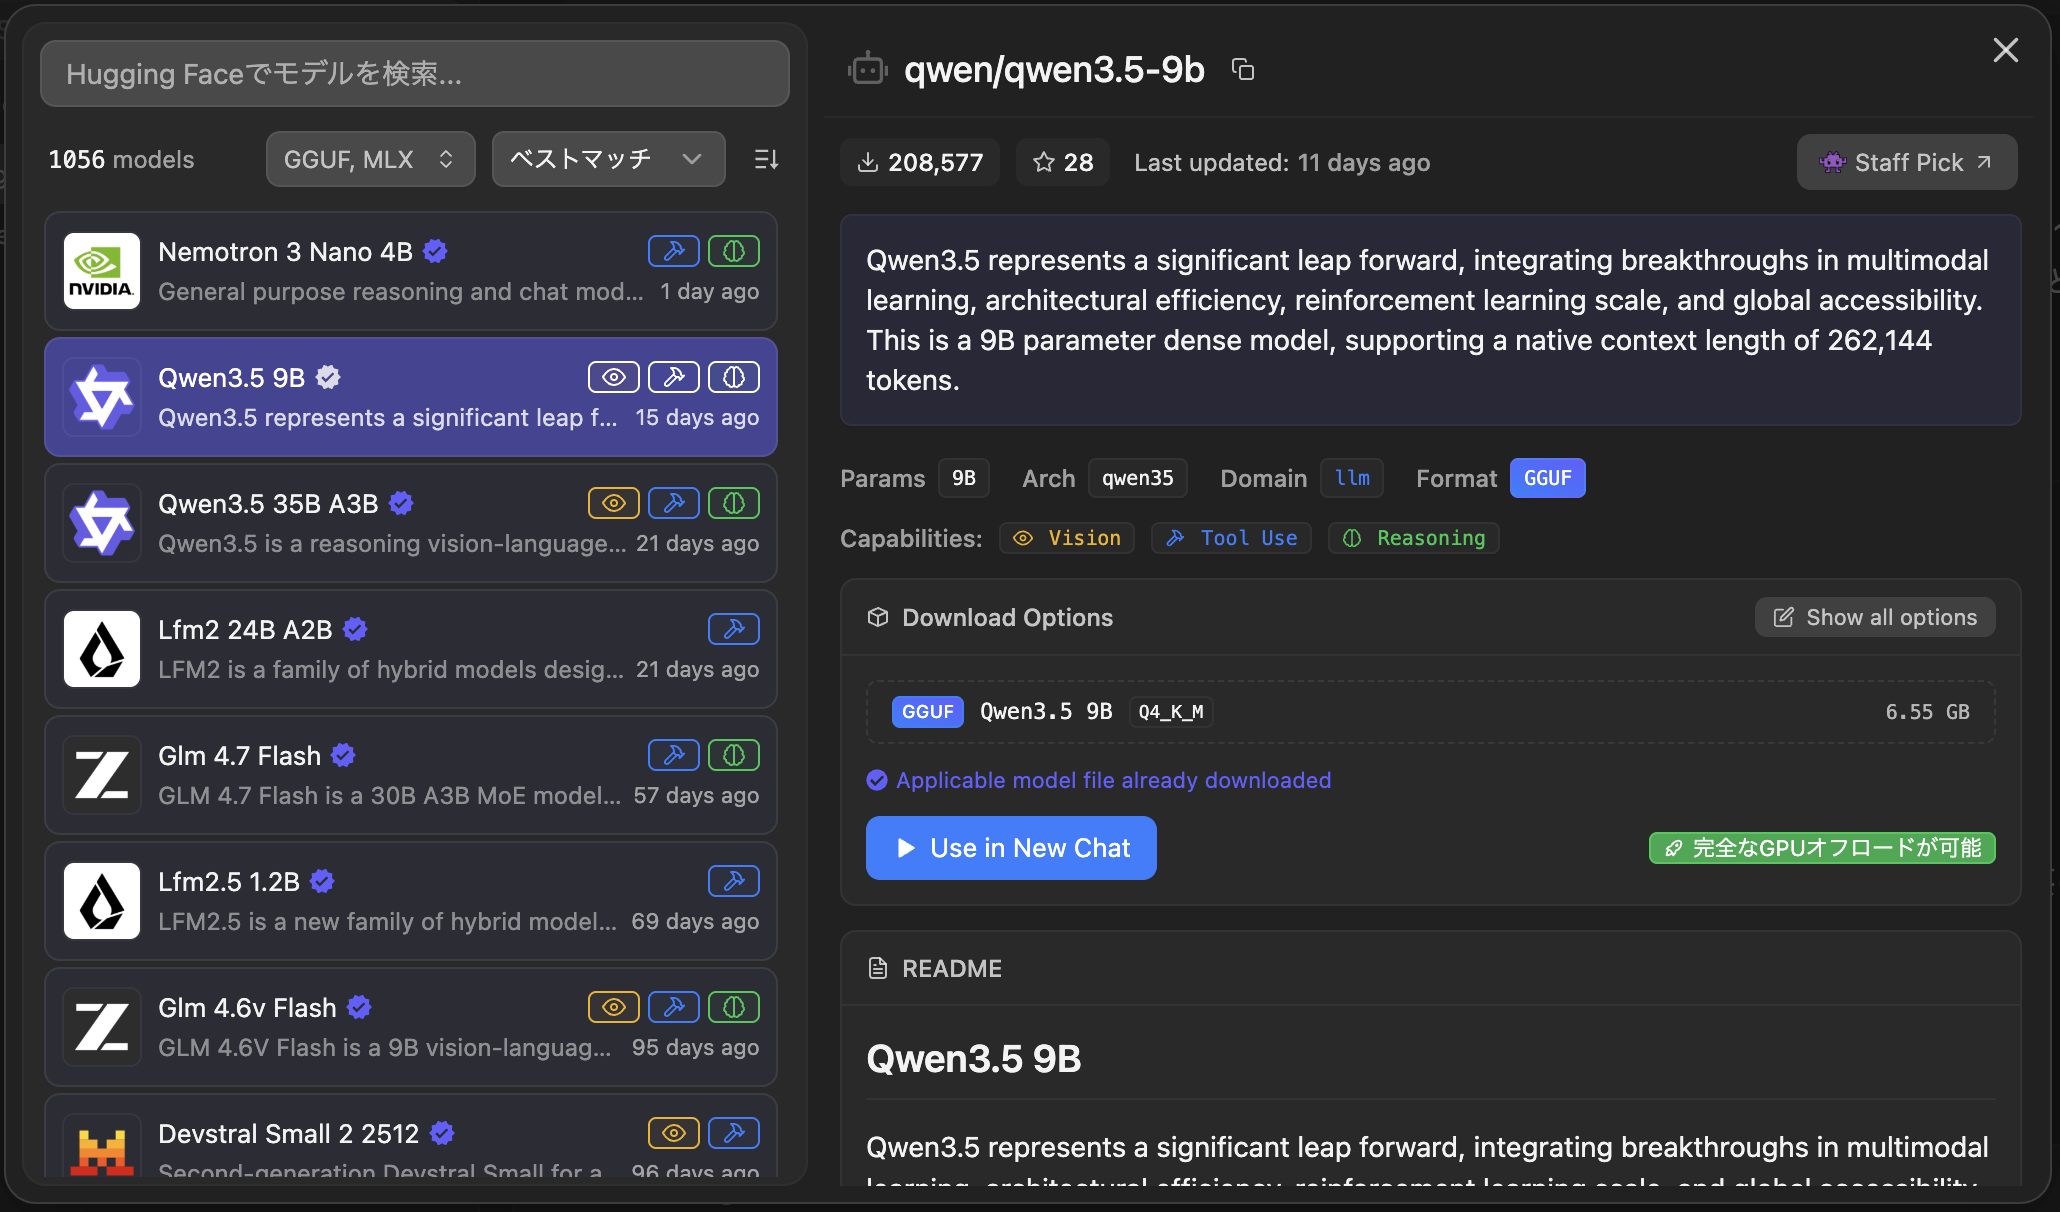
Task: Click vision eye icon on Glm 4.6v Flash
Action: coord(614,1007)
